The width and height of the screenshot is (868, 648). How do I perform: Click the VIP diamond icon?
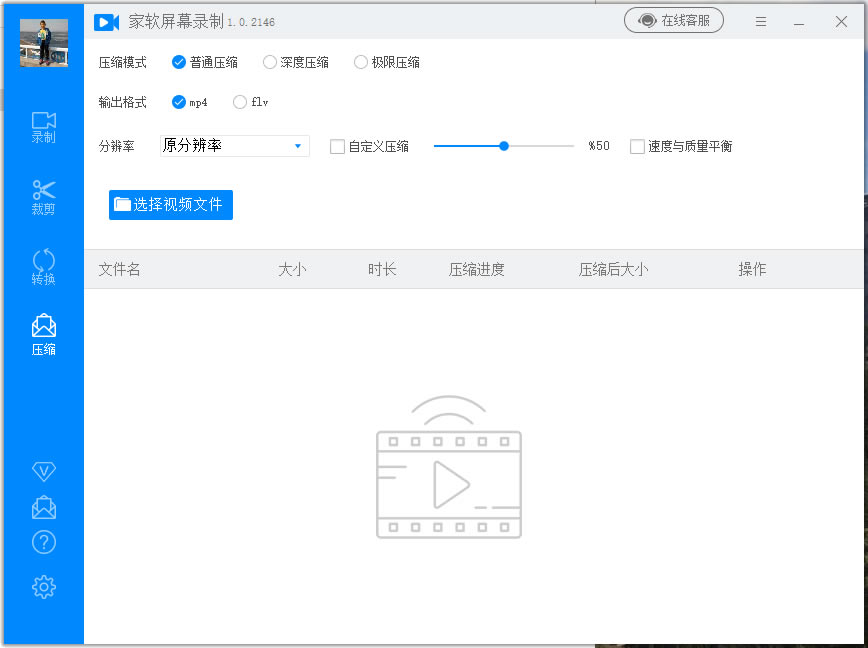tap(43, 471)
